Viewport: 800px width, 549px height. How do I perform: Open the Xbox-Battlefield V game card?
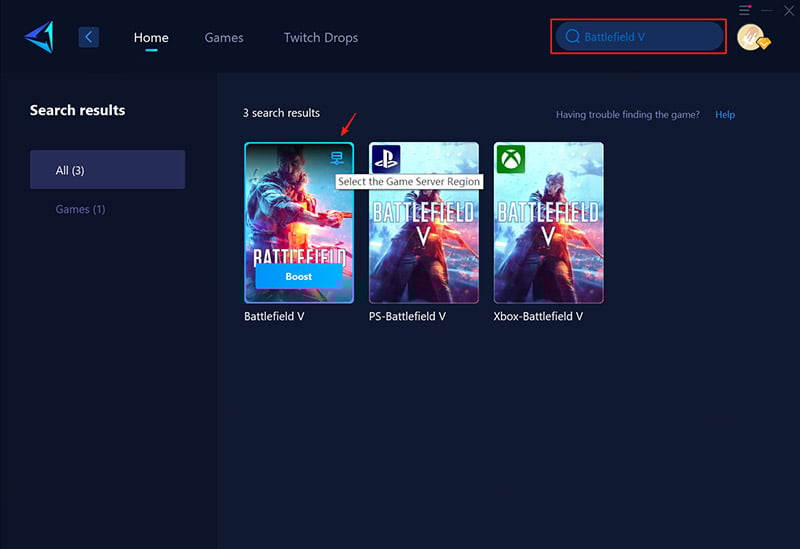548,223
